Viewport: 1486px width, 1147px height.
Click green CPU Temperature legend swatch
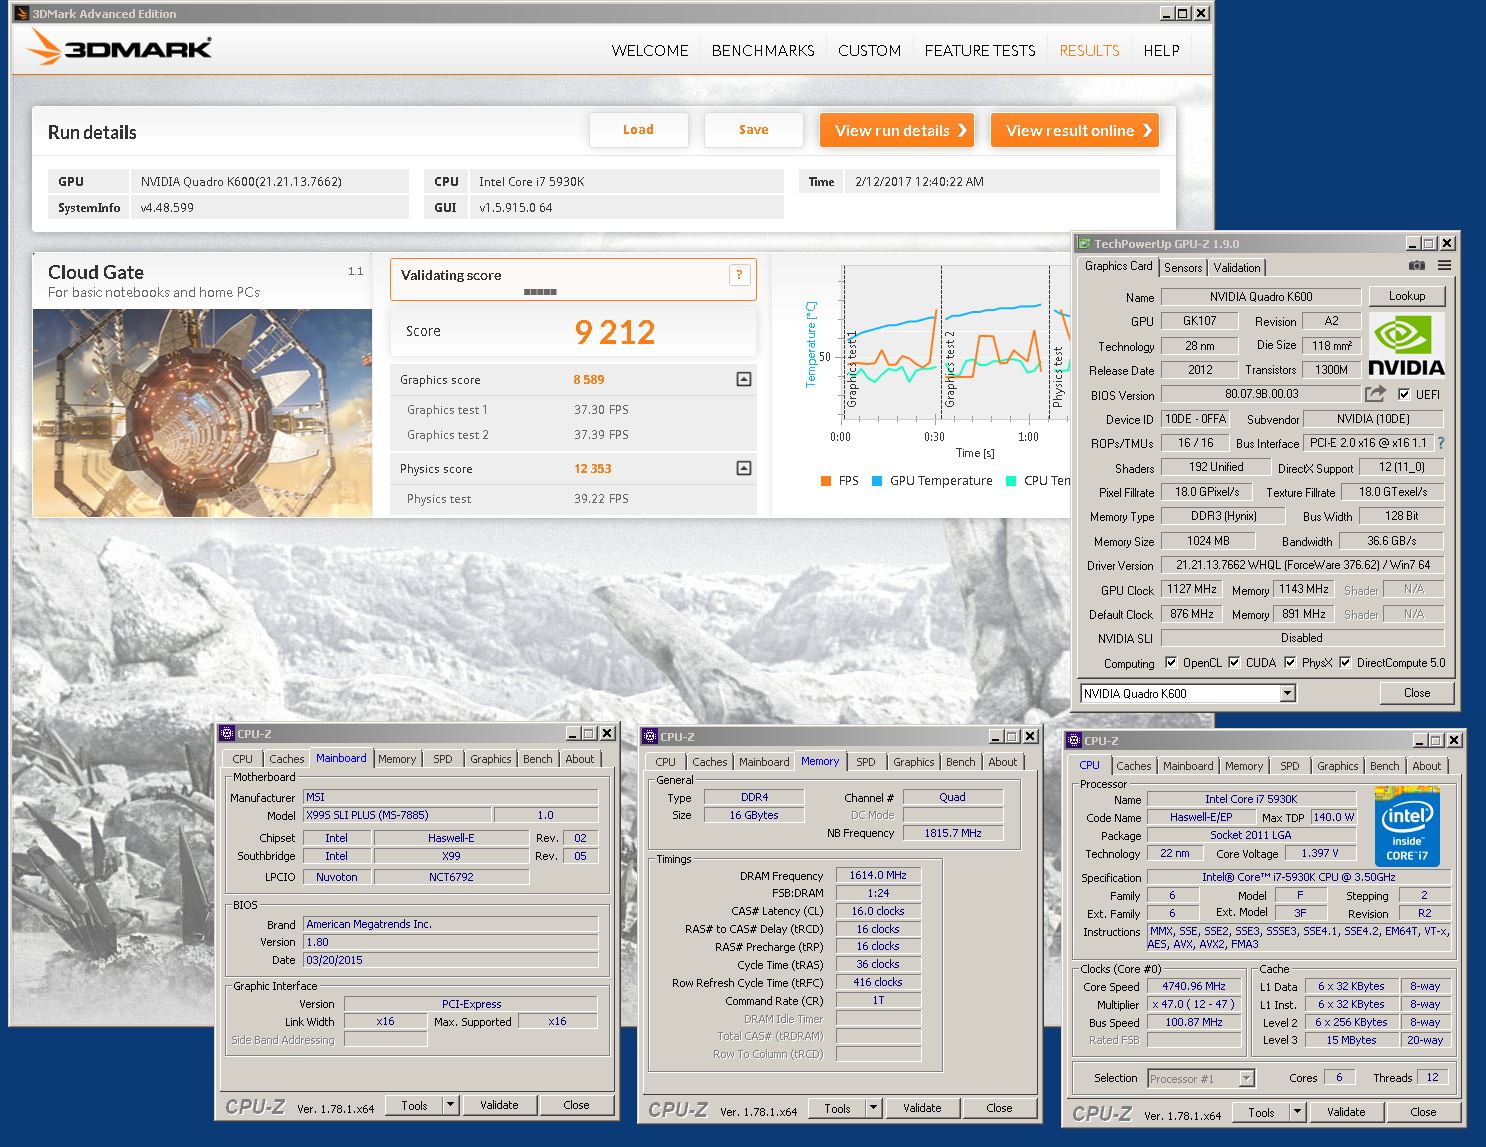pyautogui.click(x=1011, y=481)
